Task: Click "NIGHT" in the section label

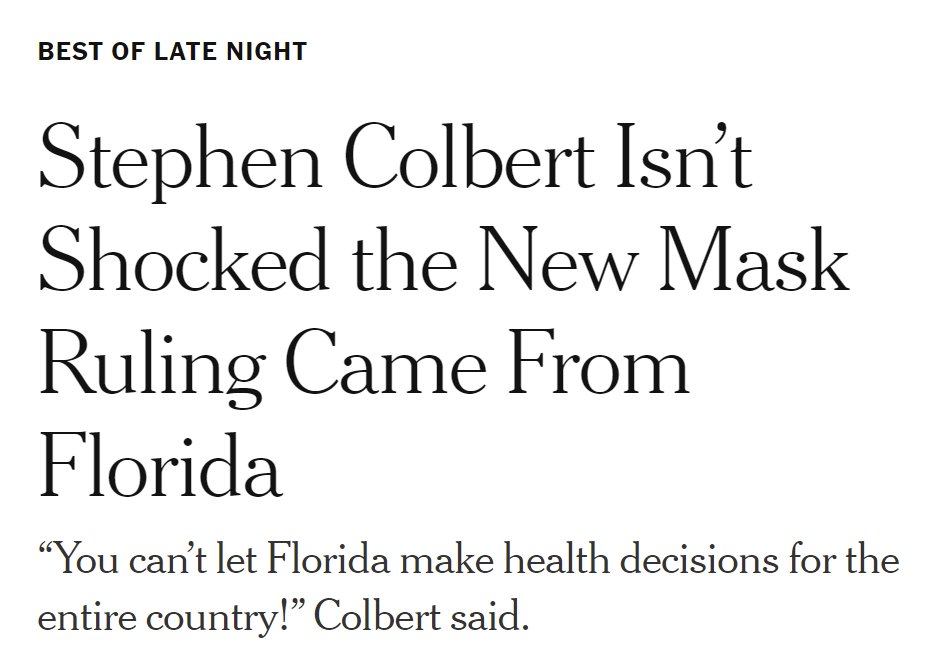Action: [267, 52]
